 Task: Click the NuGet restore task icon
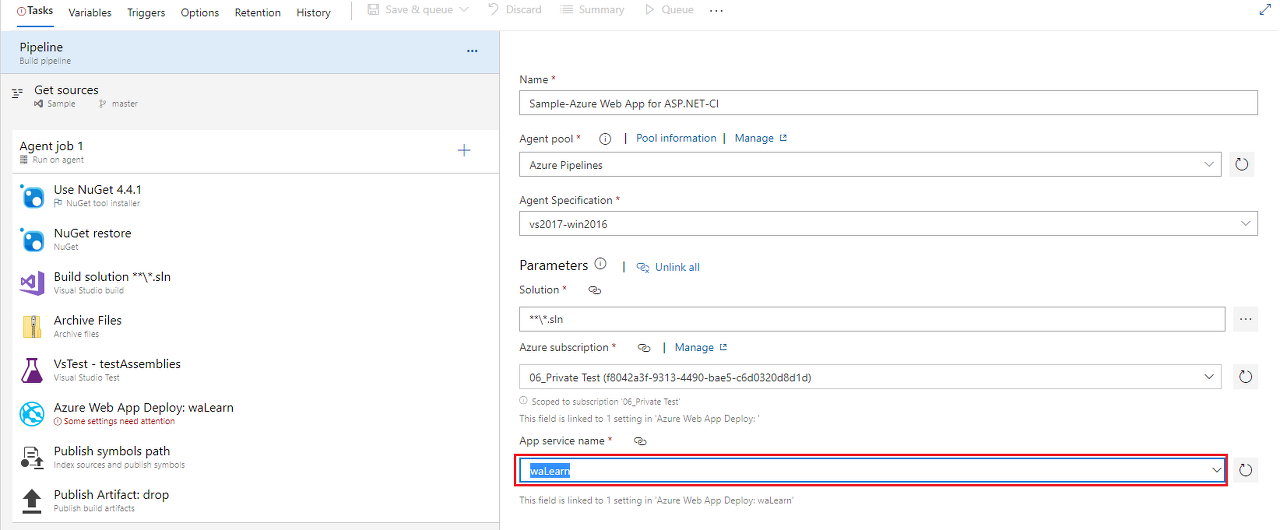pyautogui.click(x=32, y=239)
